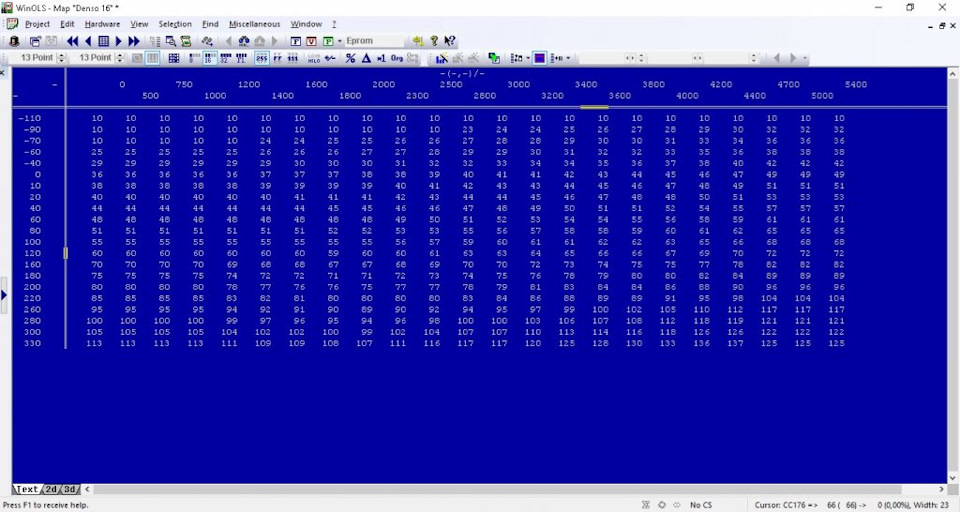This screenshot has width=960, height=512.
Task: Click the magnifier search window icon
Action: [x=171, y=41]
